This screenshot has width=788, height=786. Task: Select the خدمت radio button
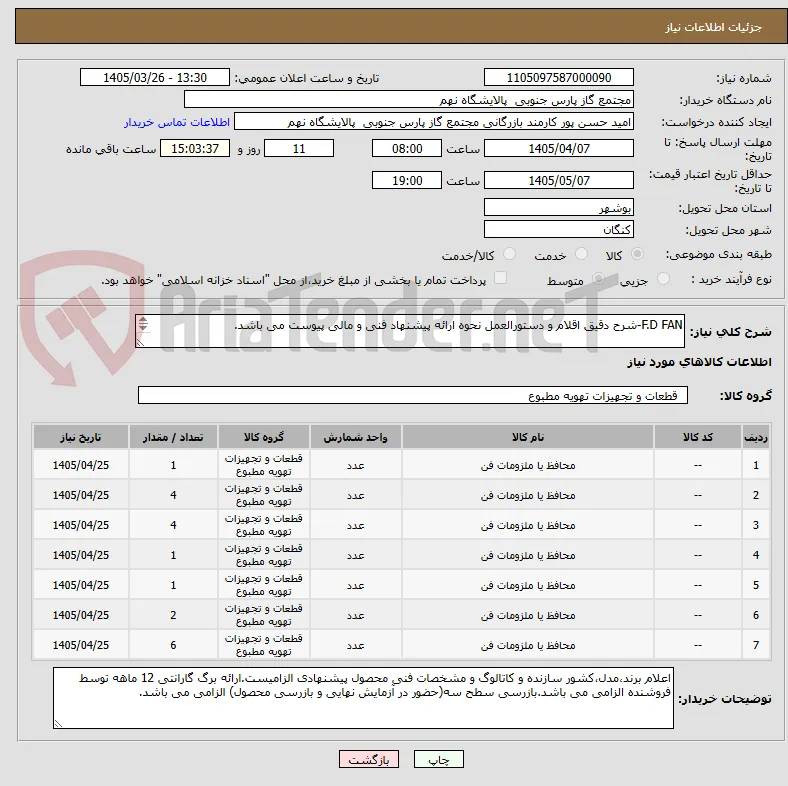click(581, 254)
